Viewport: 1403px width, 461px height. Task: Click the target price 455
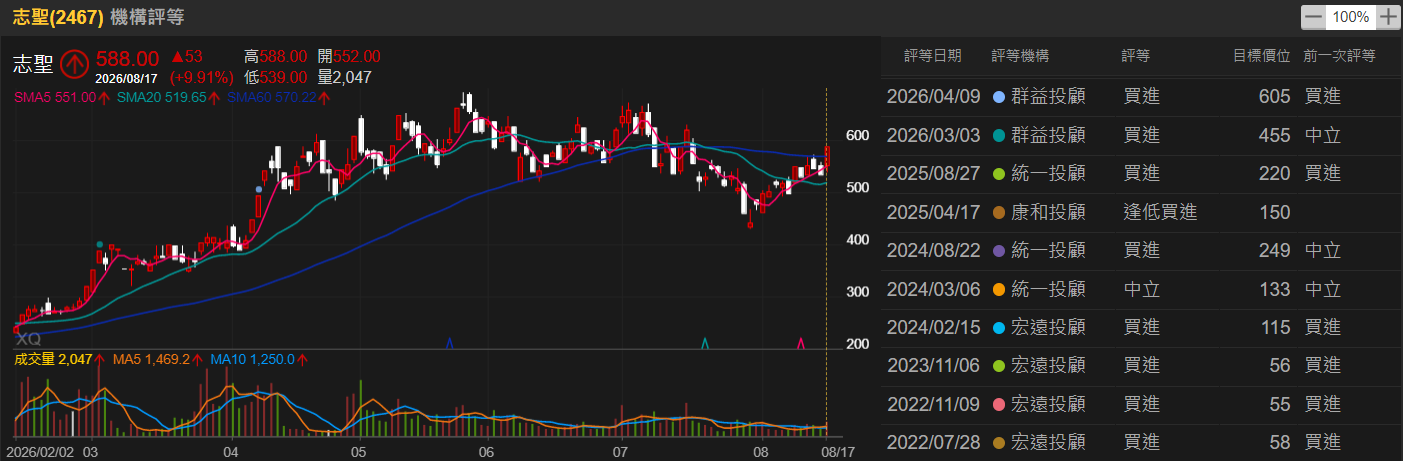[1275, 136]
